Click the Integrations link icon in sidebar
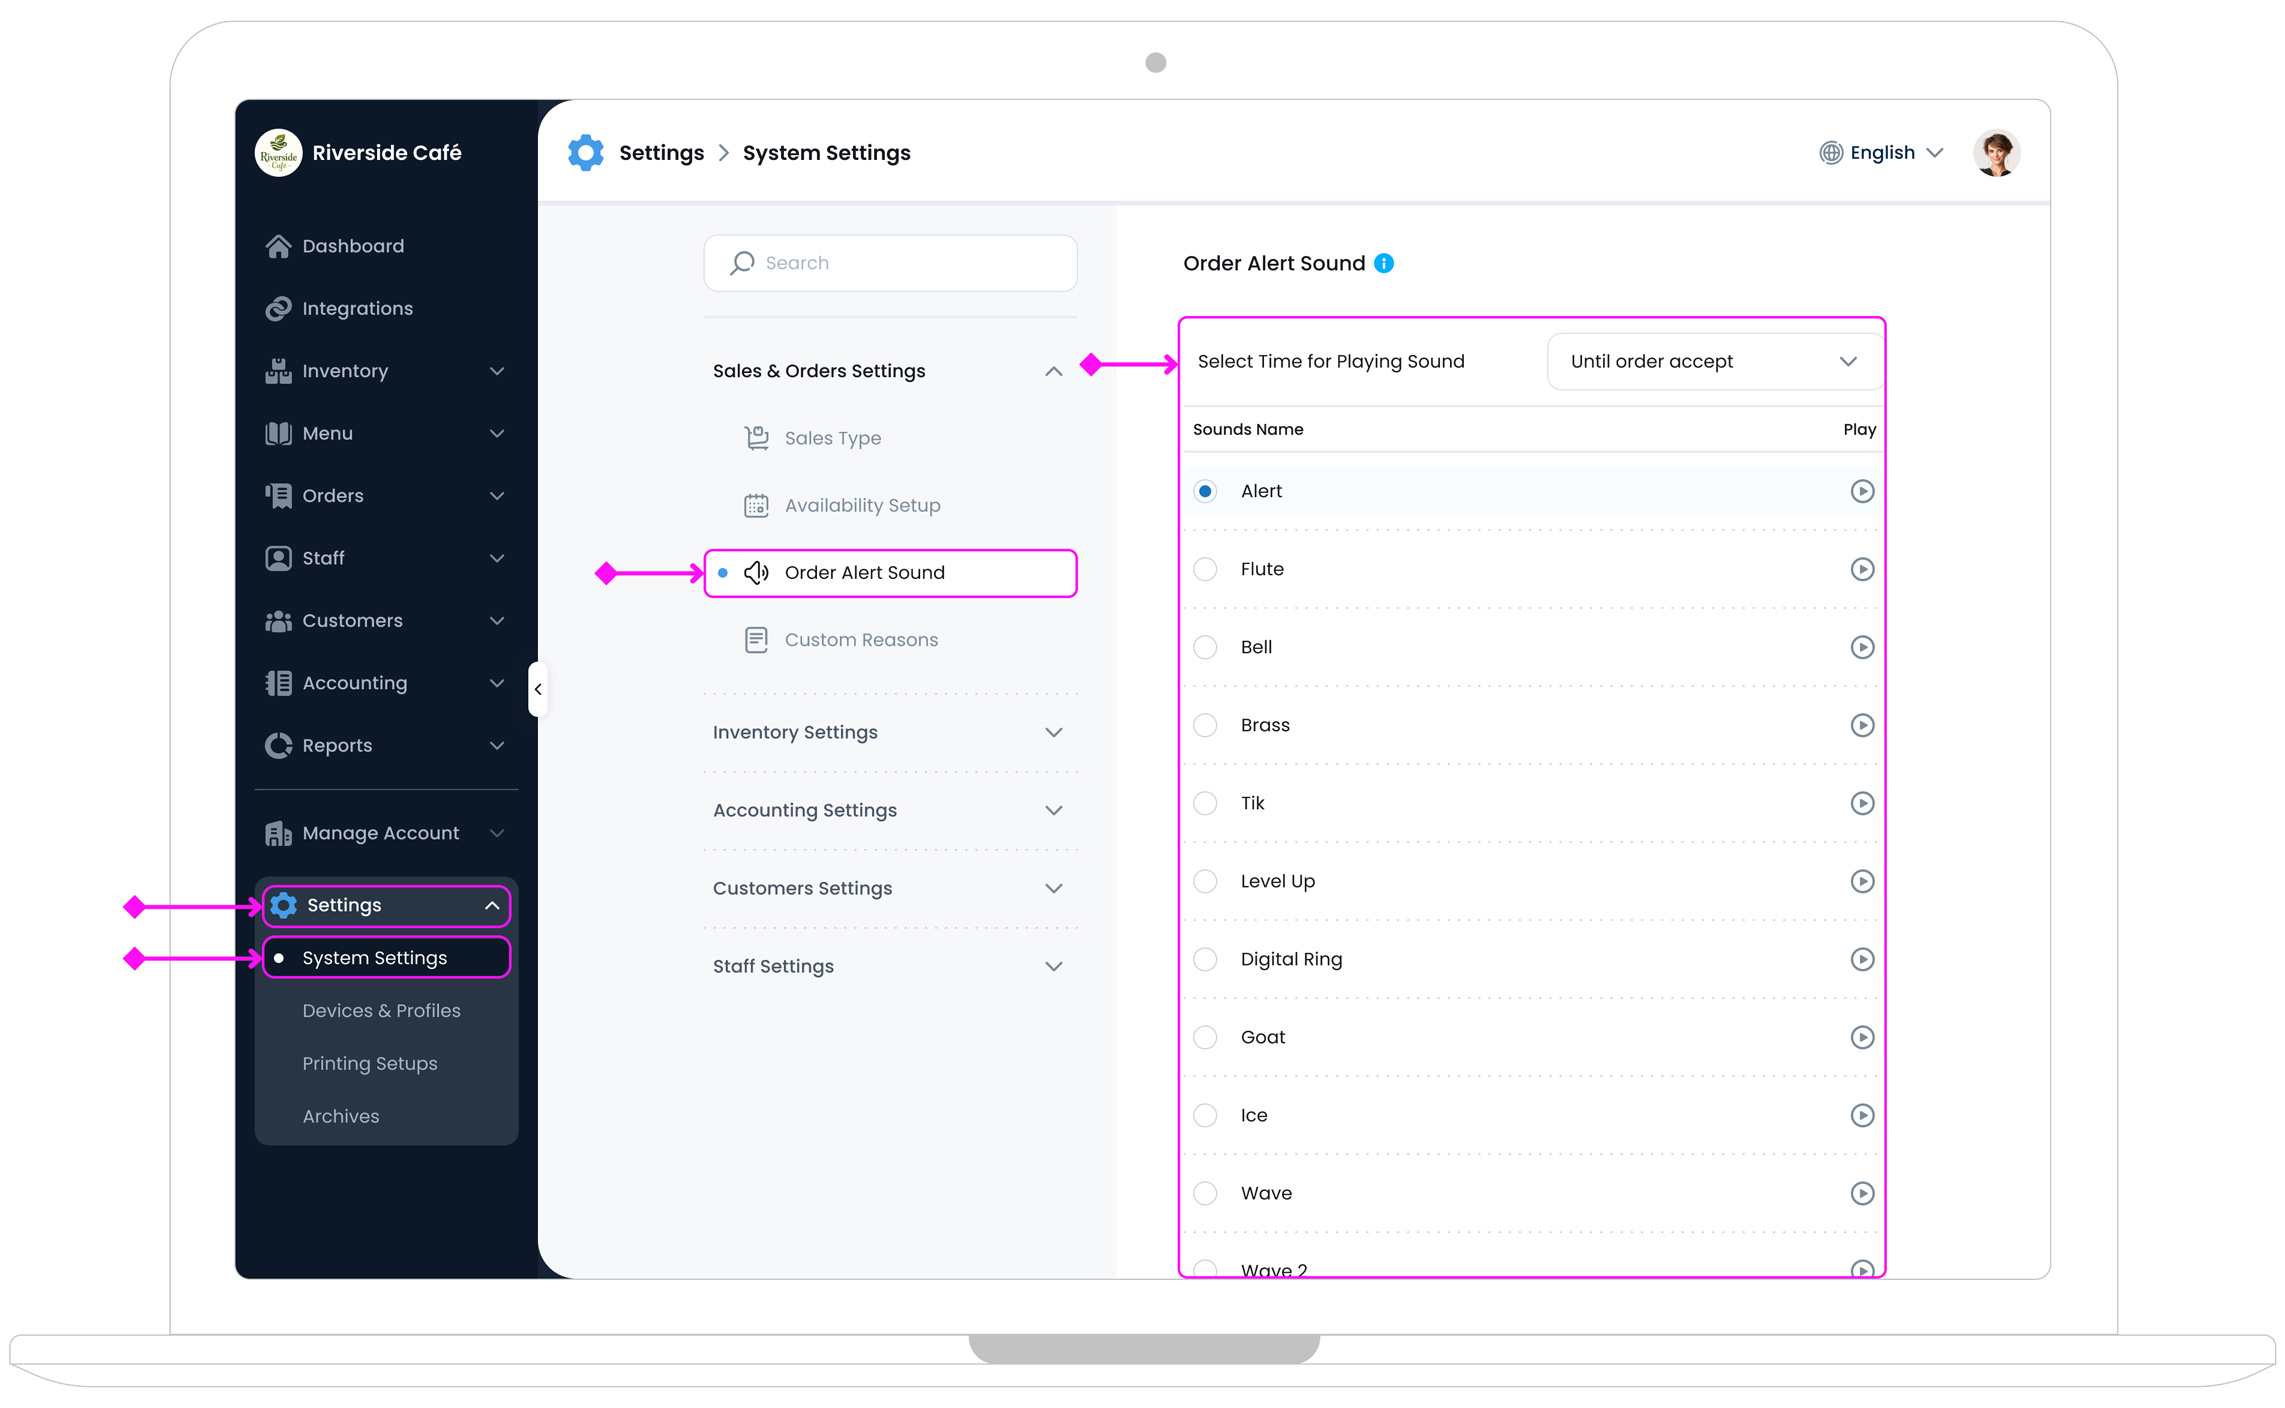Image resolution: width=2285 pixels, height=1408 pixels. point(278,309)
